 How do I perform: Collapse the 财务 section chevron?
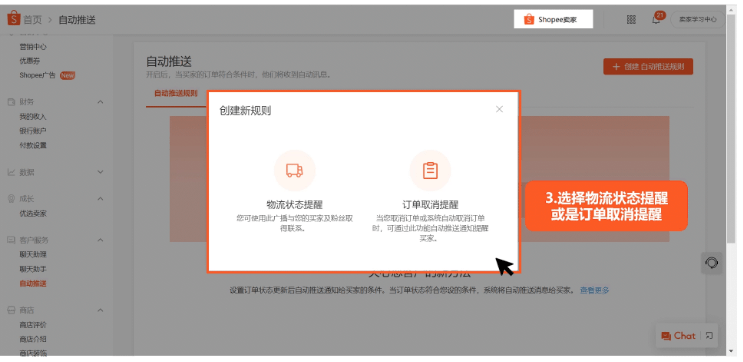tap(100, 102)
